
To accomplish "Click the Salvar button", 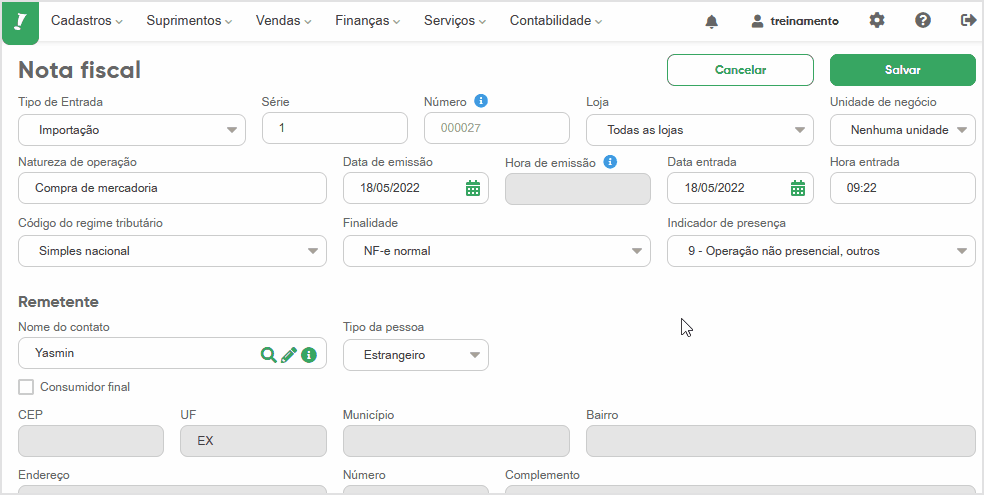I will coord(902,70).
